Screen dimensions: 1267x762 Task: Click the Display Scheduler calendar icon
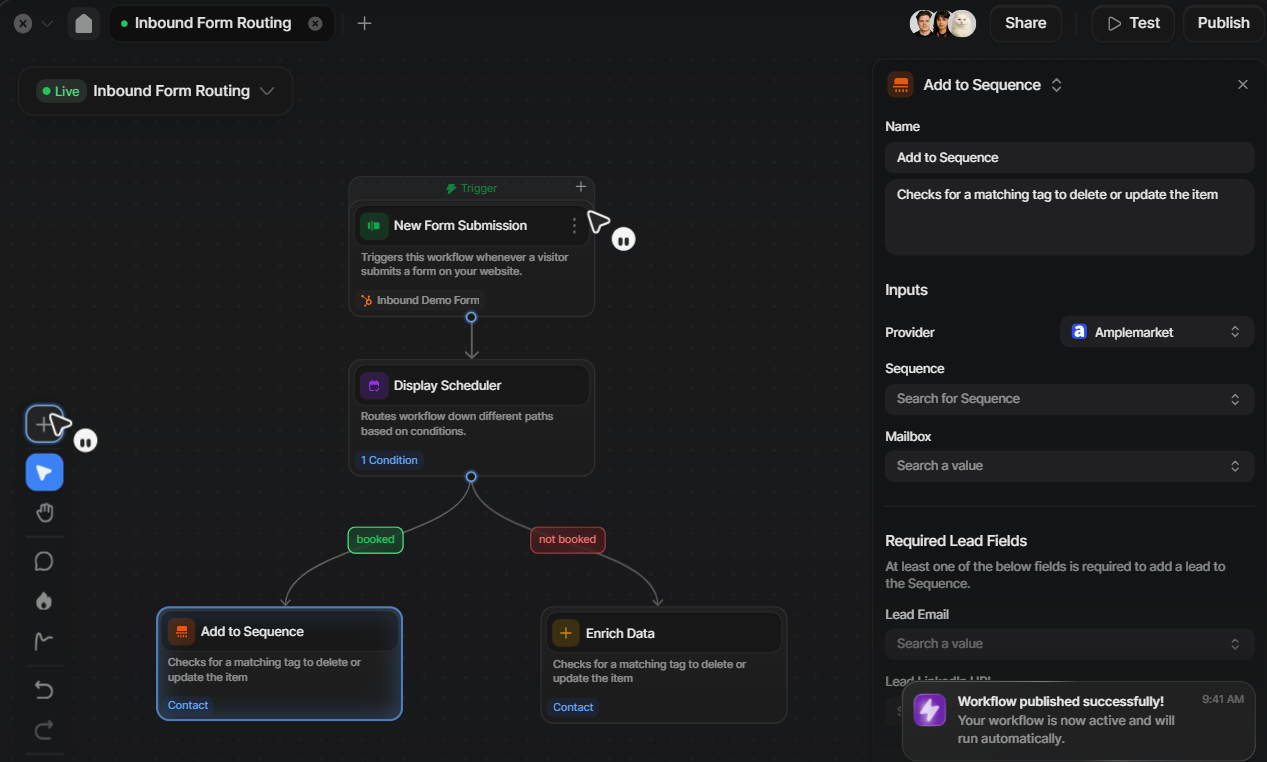click(374, 386)
